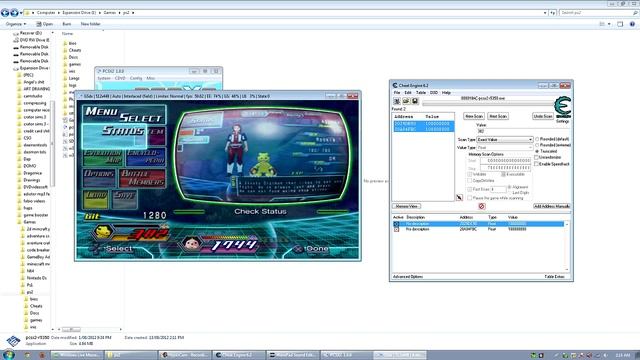Click Explorer horizontal scrollbar thumb
The image size is (640, 360).
[x=71, y=329]
